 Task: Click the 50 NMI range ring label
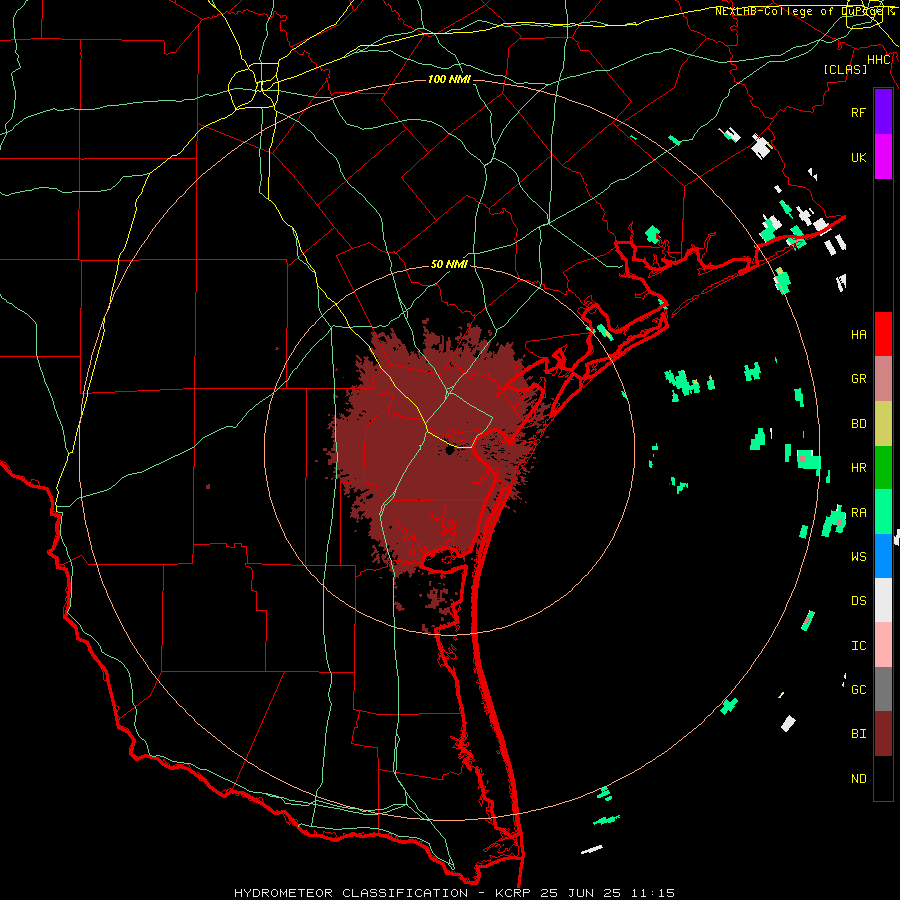pos(449,265)
